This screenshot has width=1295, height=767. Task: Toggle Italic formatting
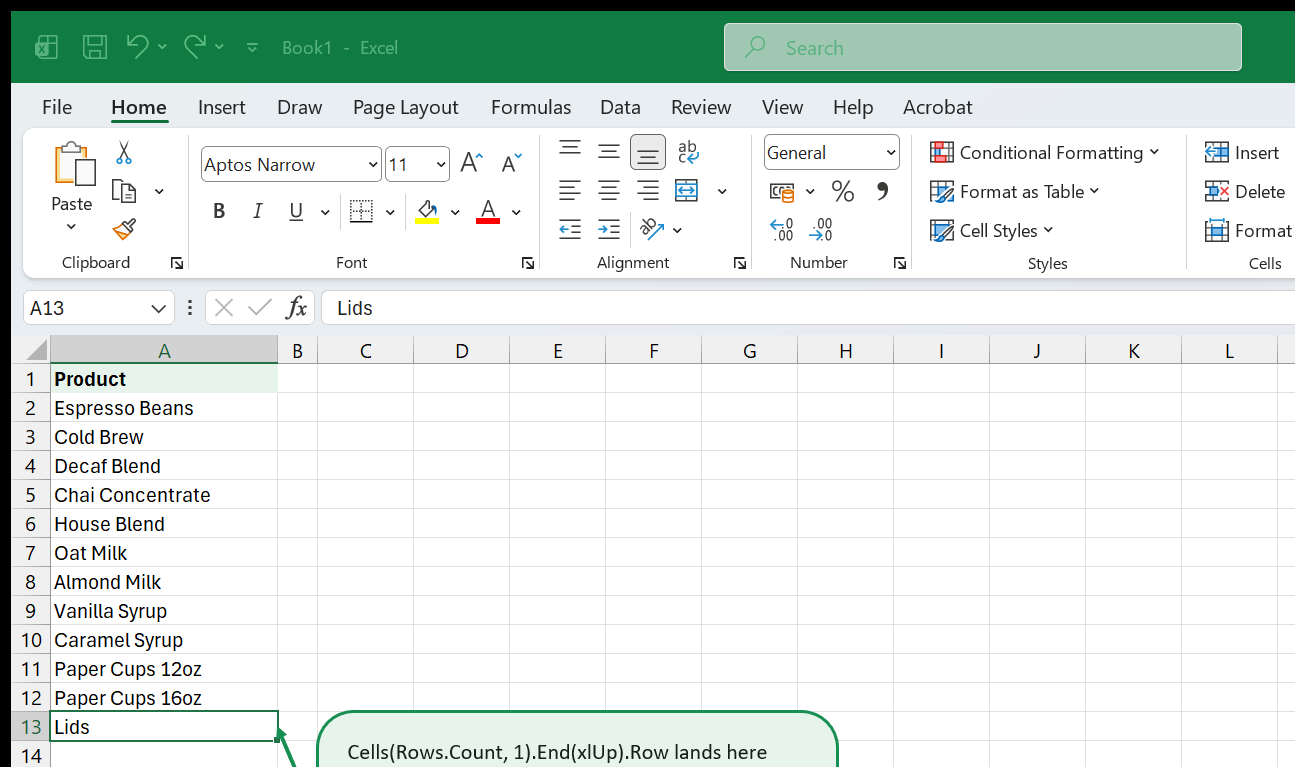(x=257, y=211)
